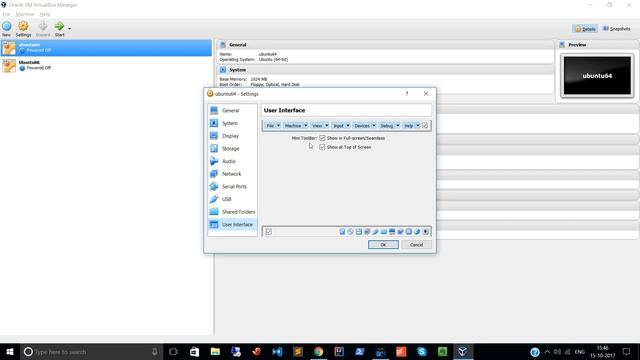The height and width of the screenshot is (360, 640).
Task: Open Shared Folders settings category
Action: (233, 212)
